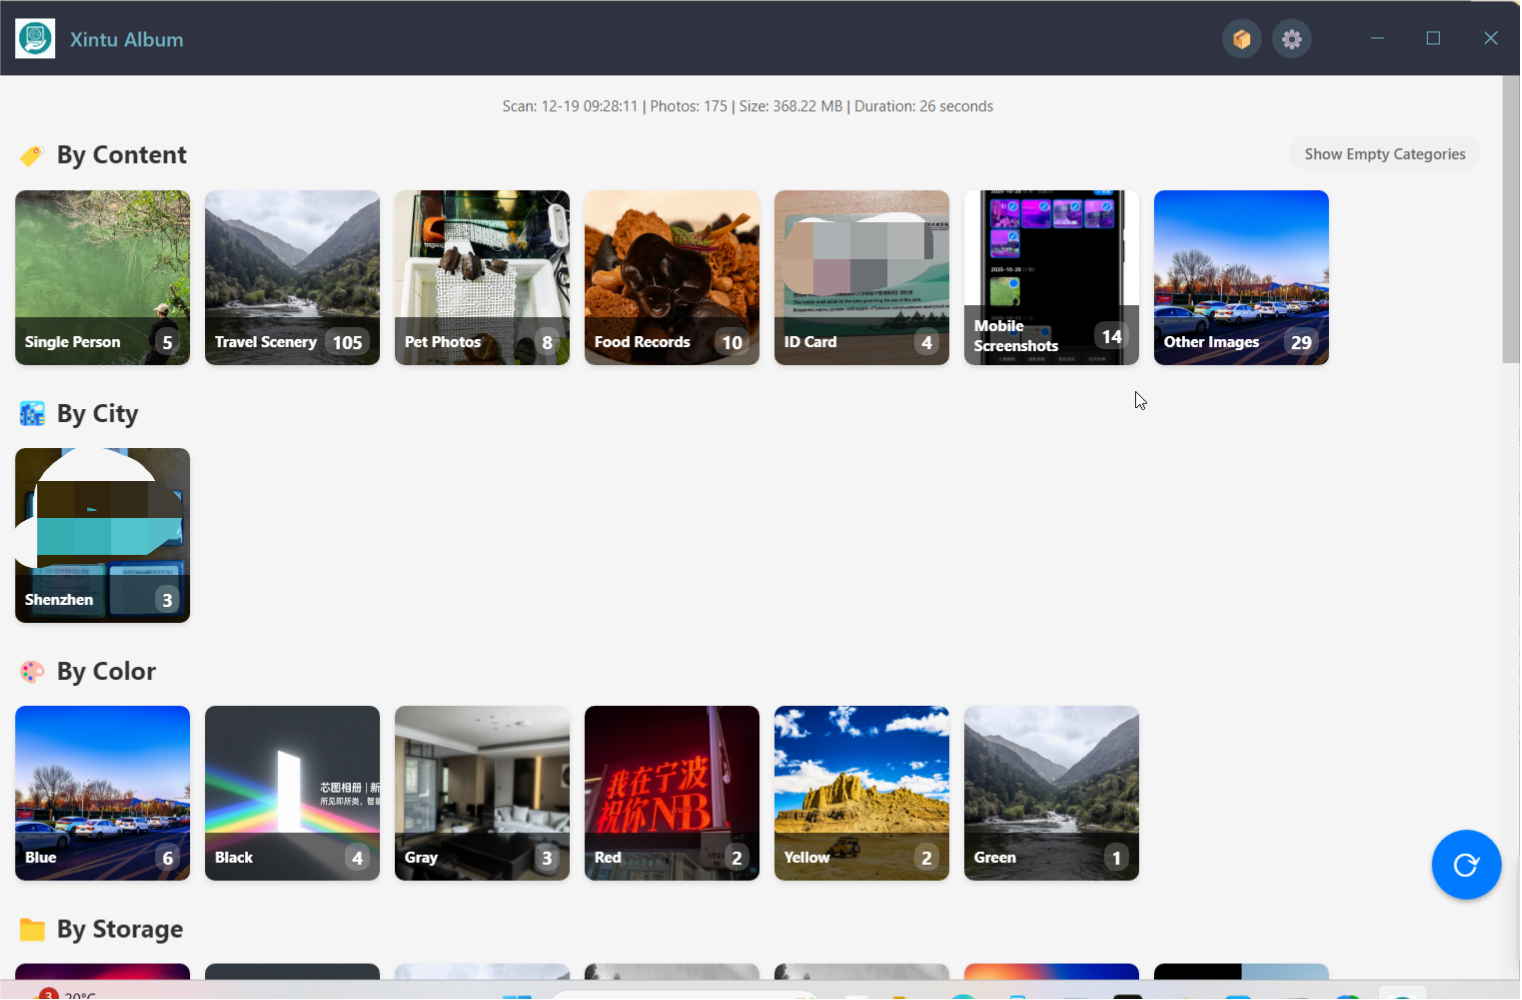
Task: Open Mobile Screenshots album
Action: [x=1051, y=277]
